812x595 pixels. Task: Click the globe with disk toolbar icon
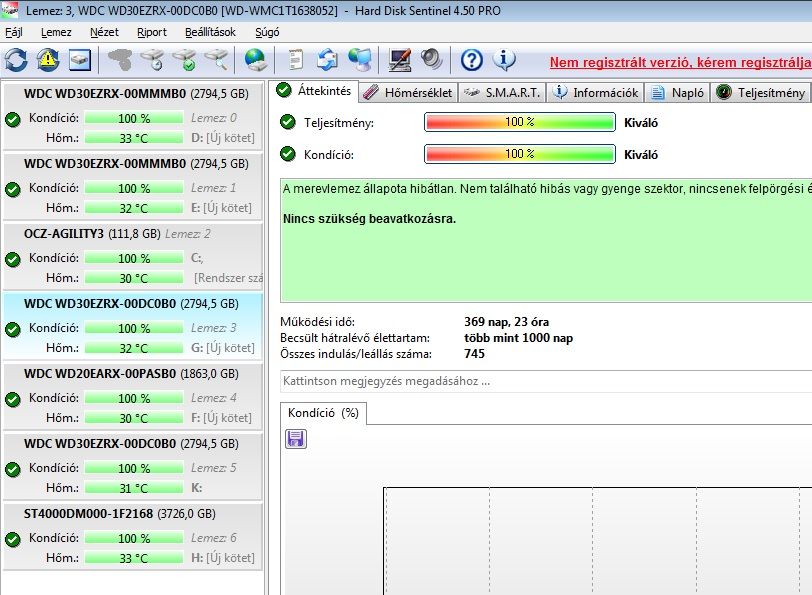coord(255,60)
